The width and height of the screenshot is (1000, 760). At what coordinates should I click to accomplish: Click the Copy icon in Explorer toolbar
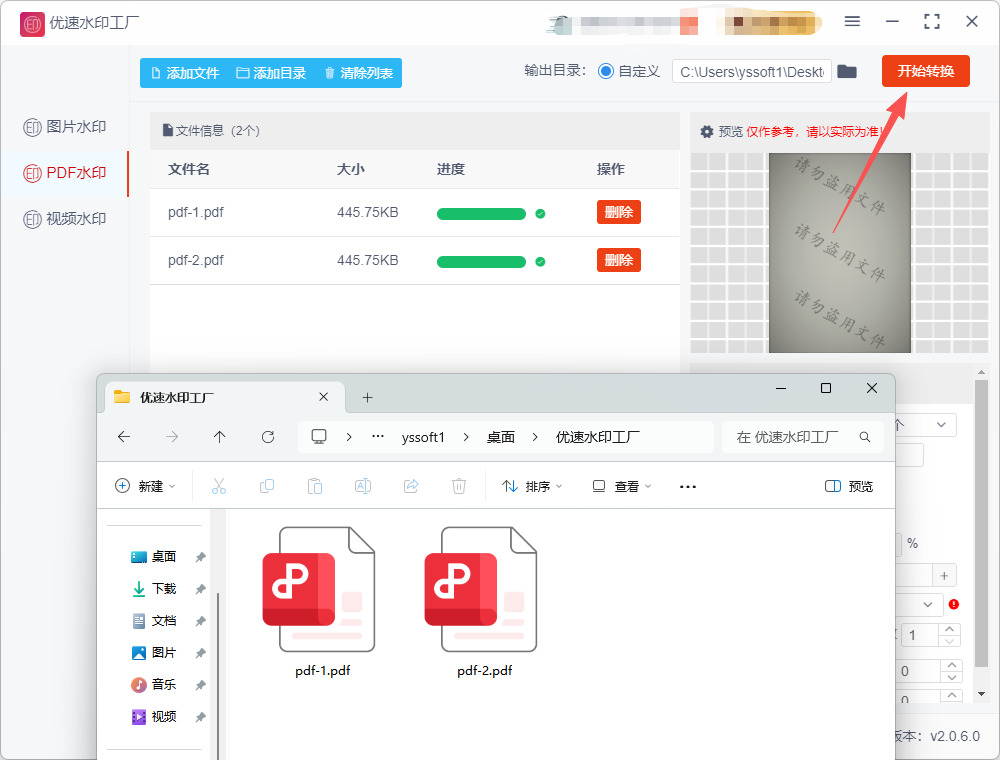click(267, 486)
